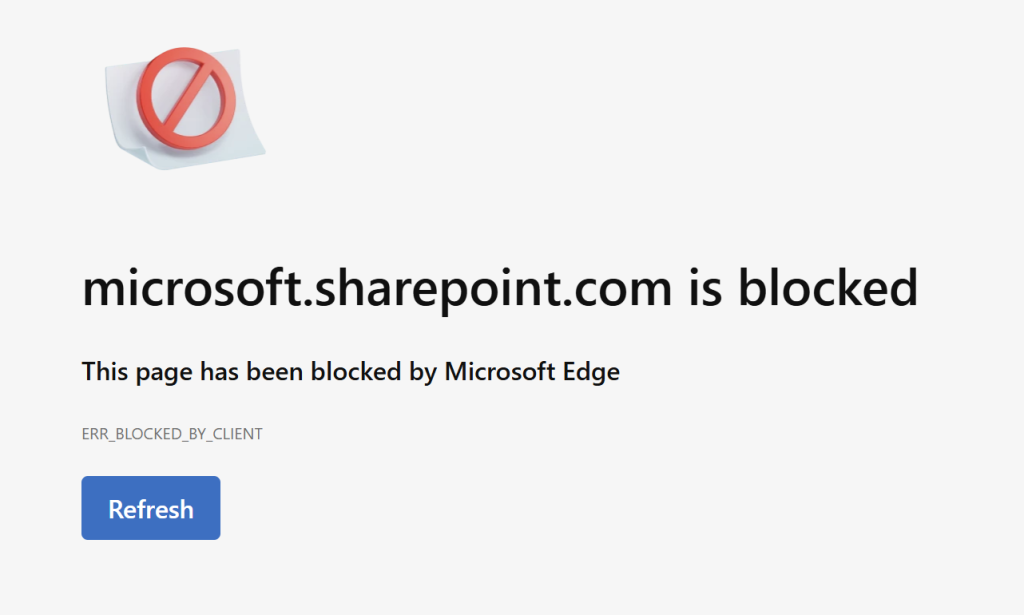Click the diagonal slash inside the red circle
Image resolution: width=1024 pixels, height=615 pixels.
187,95
